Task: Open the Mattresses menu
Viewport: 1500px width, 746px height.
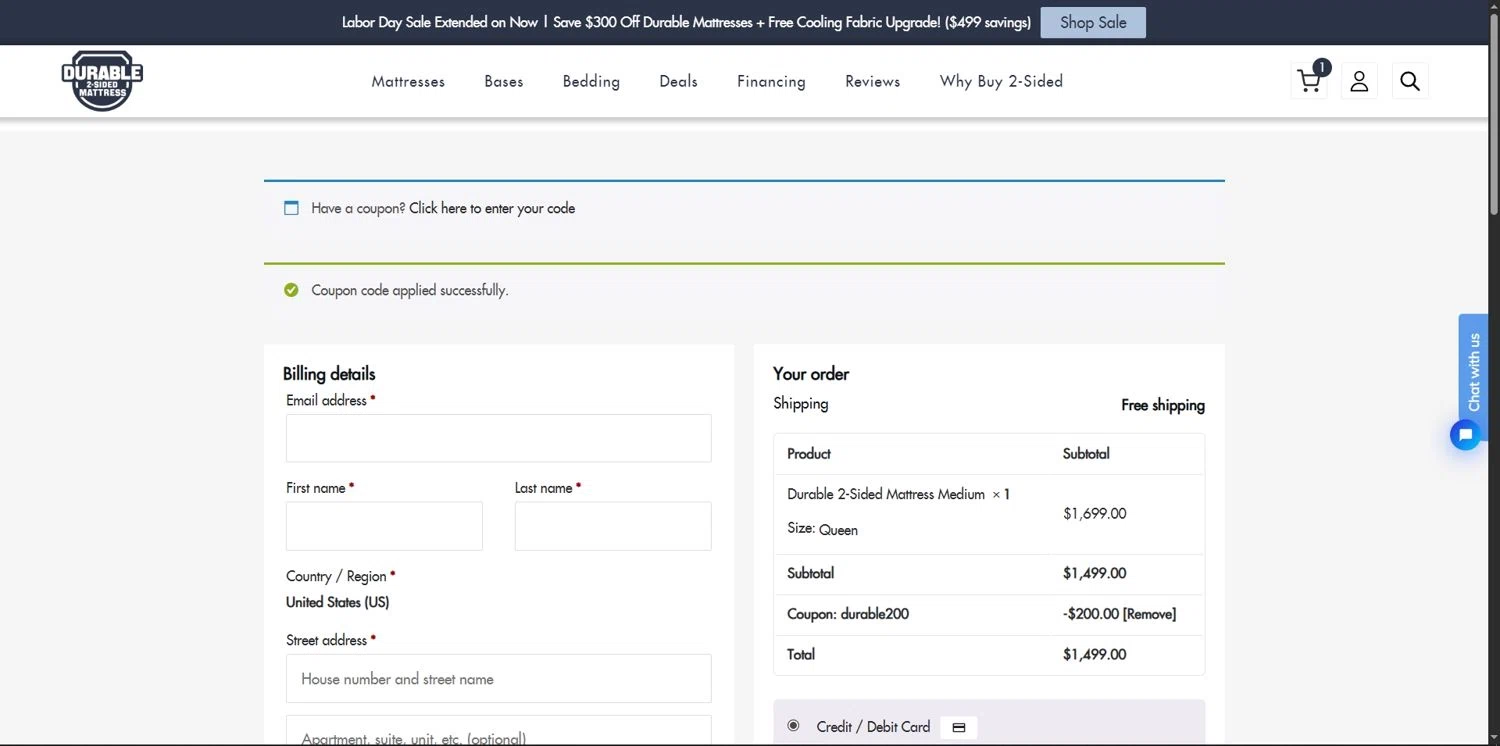Action: [408, 81]
